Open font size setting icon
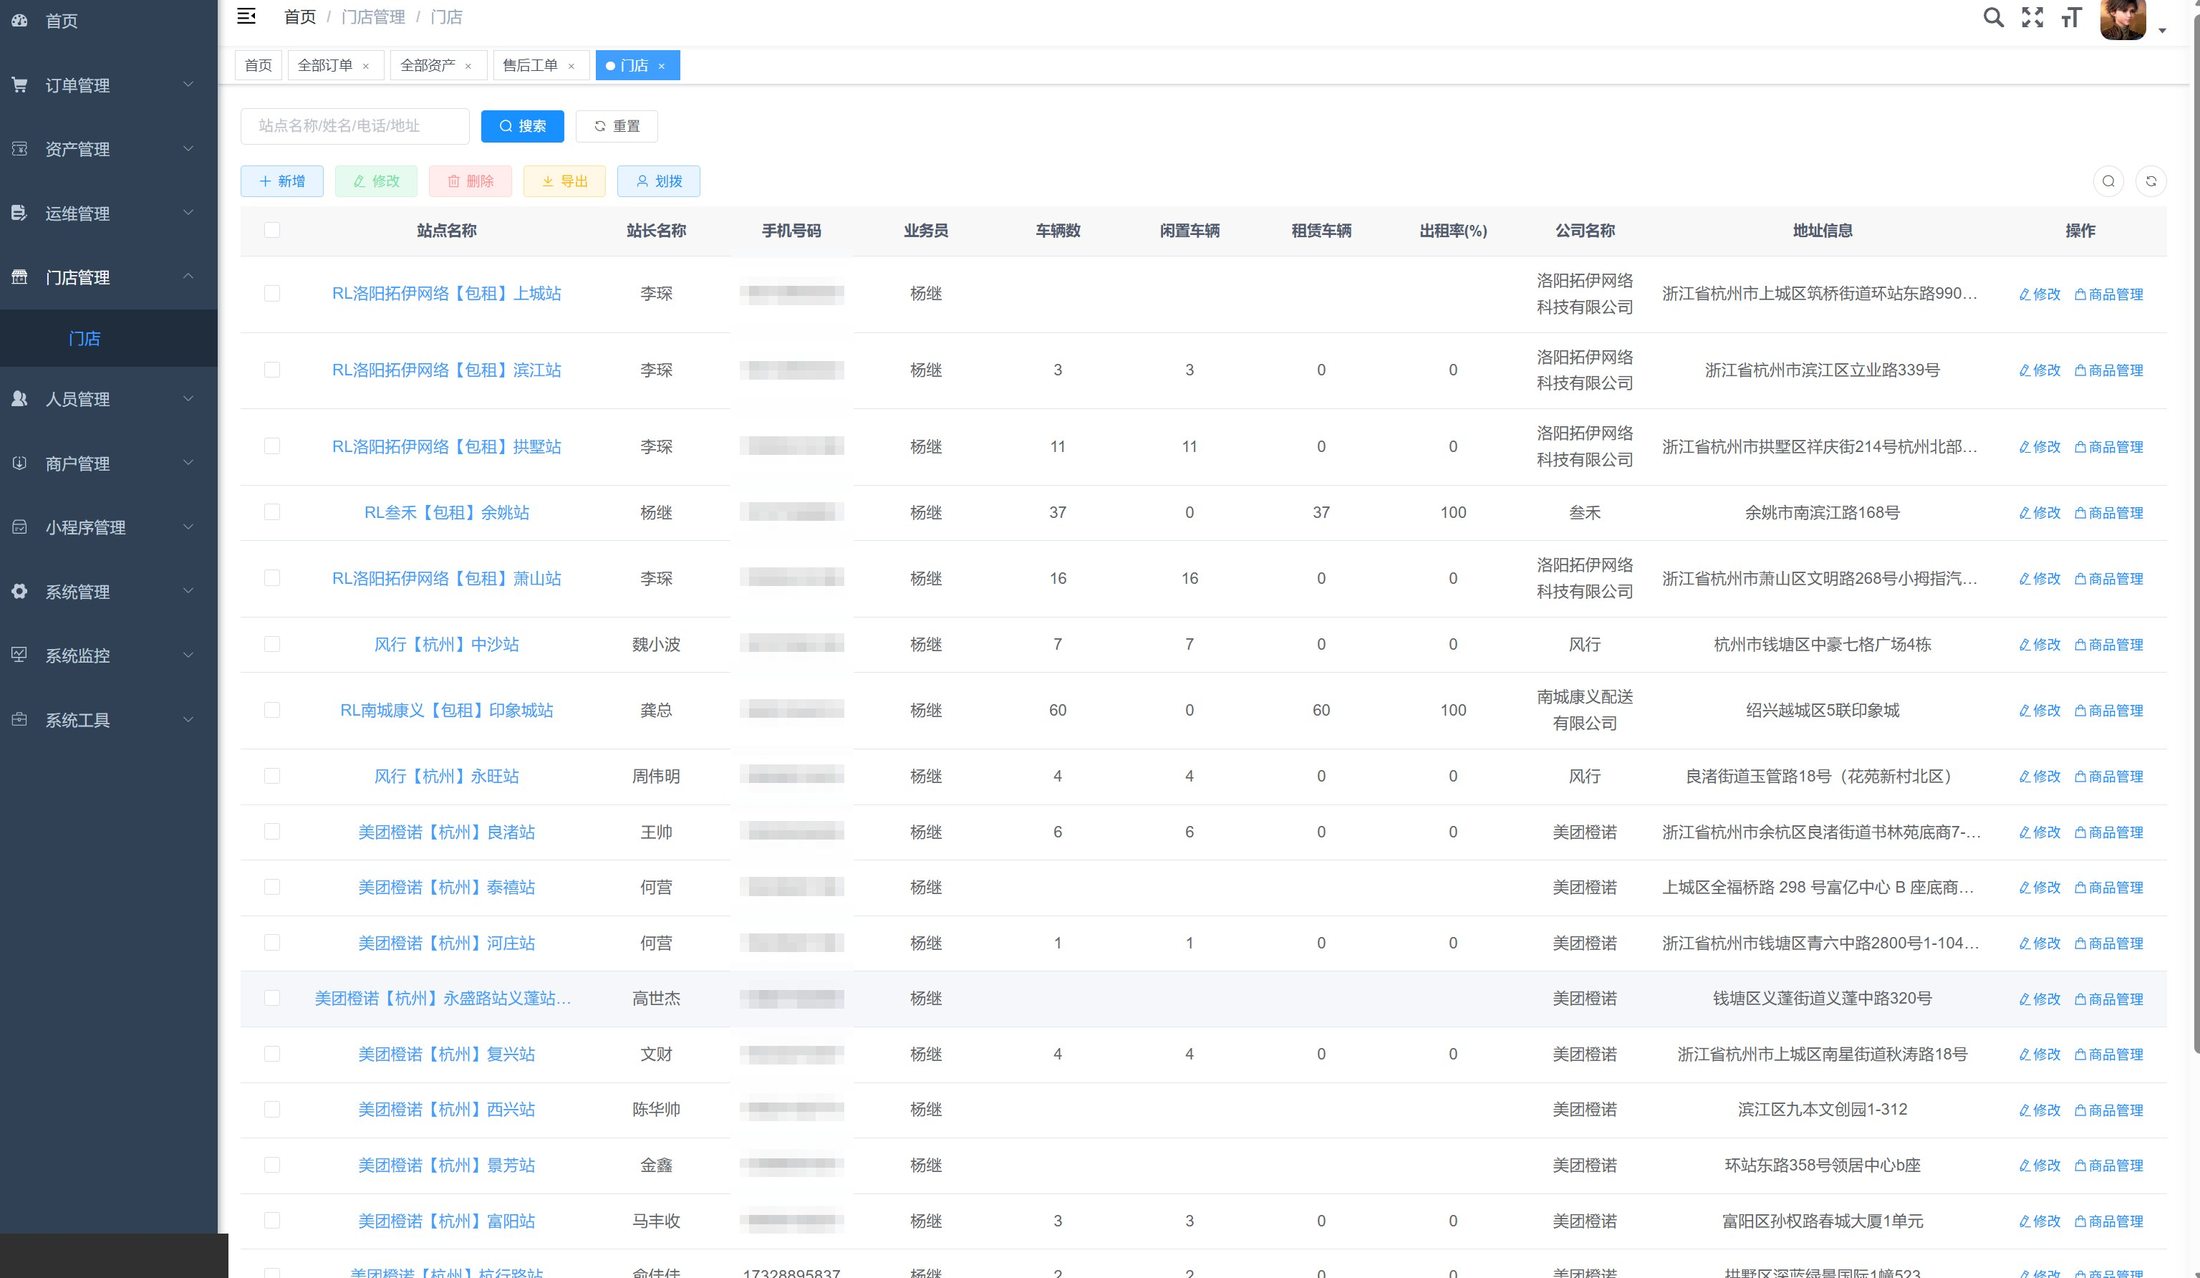This screenshot has height=1278, width=2200. pyautogui.click(x=2071, y=17)
